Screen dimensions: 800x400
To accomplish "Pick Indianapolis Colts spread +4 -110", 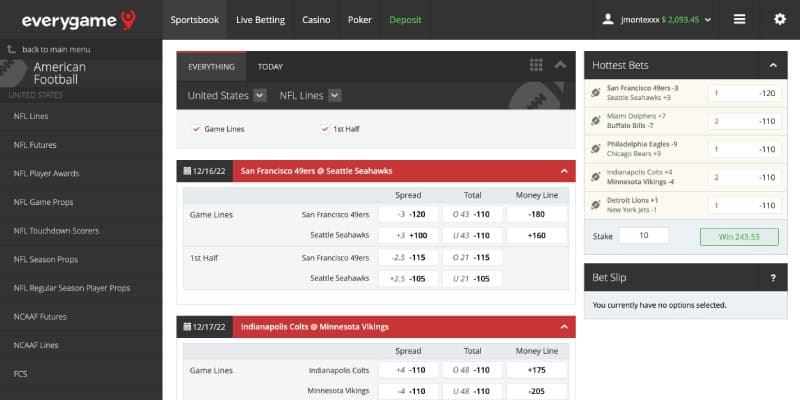I will tap(408, 370).
